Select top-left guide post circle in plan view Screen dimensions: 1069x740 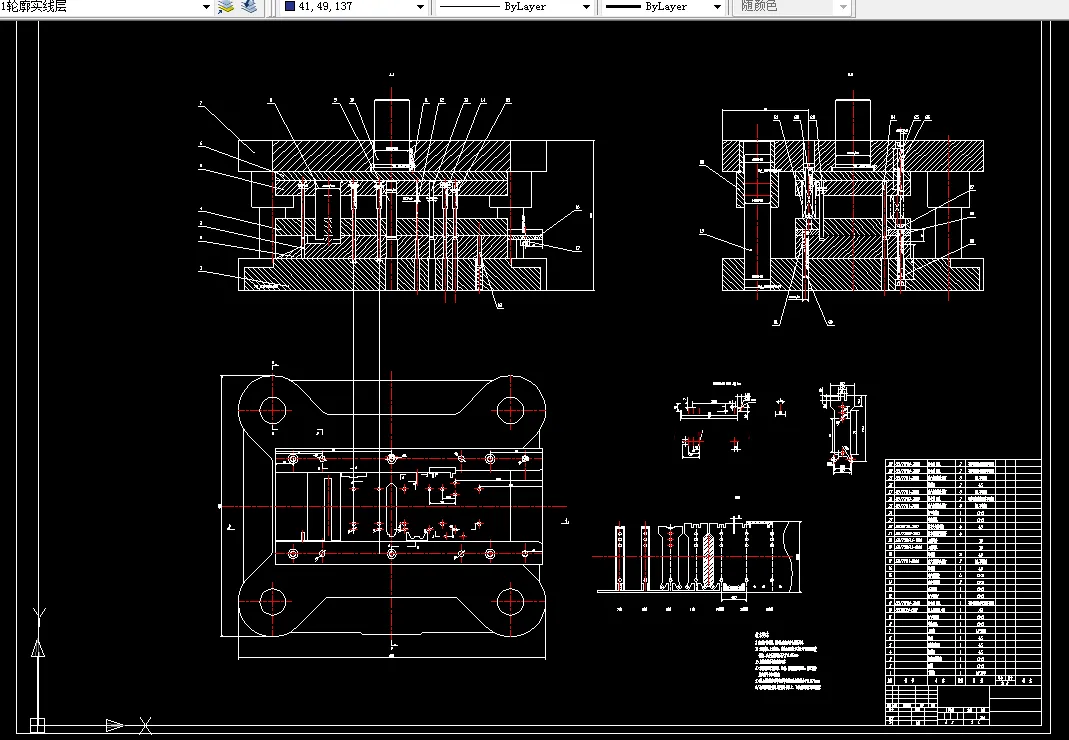(x=273, y=408)
